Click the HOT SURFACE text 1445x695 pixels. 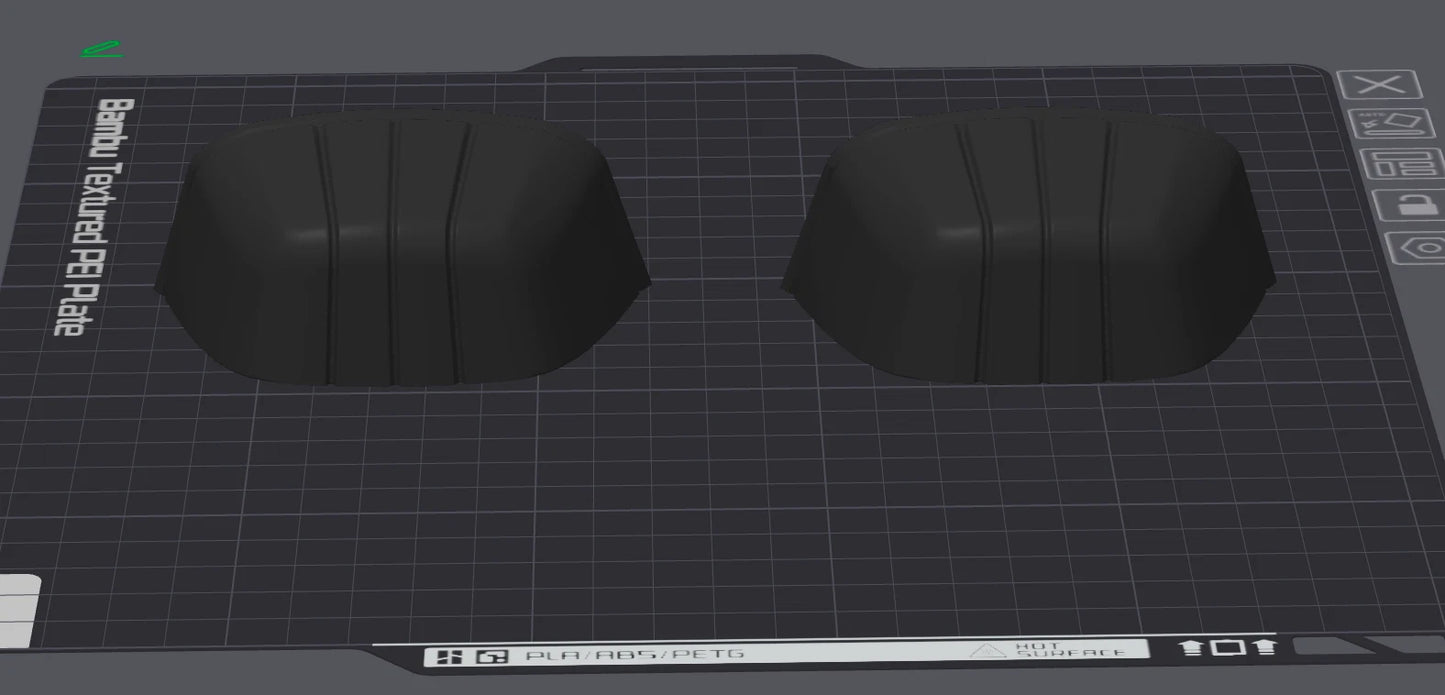pyautogui.click(x=1071, y=650)
